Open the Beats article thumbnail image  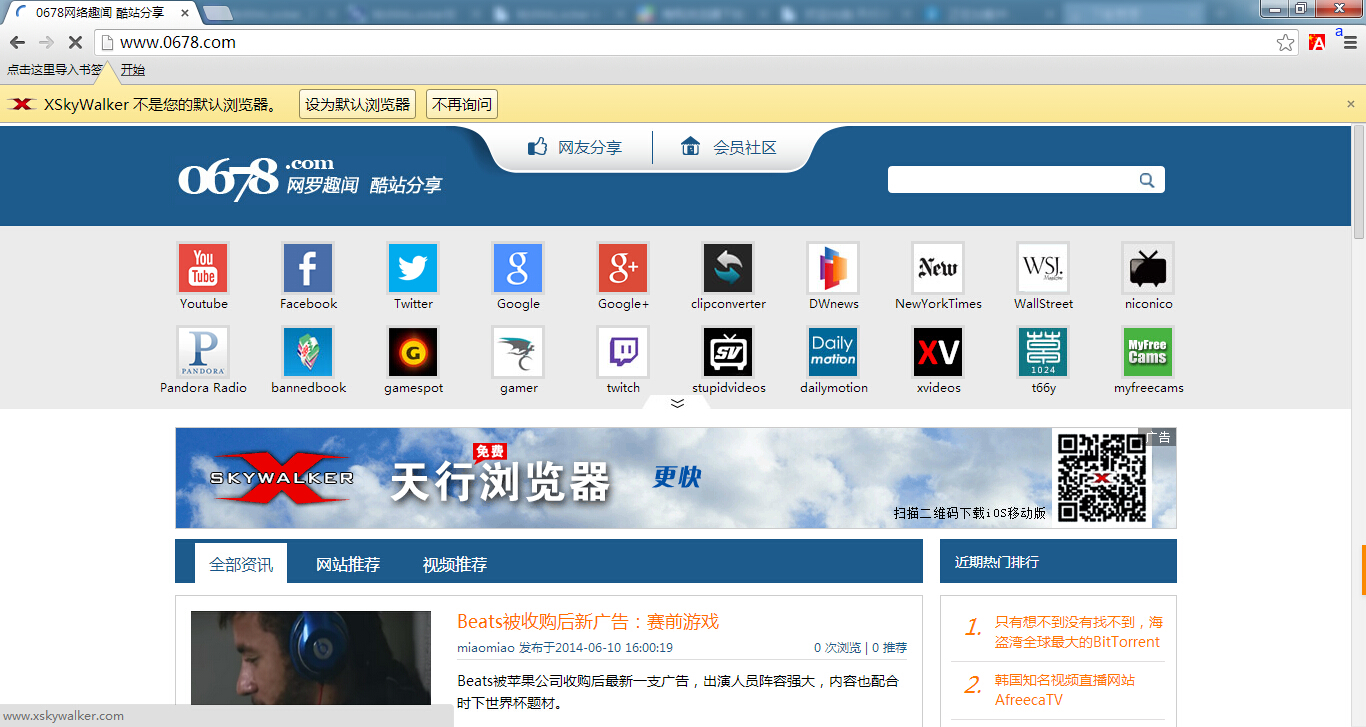311,658
